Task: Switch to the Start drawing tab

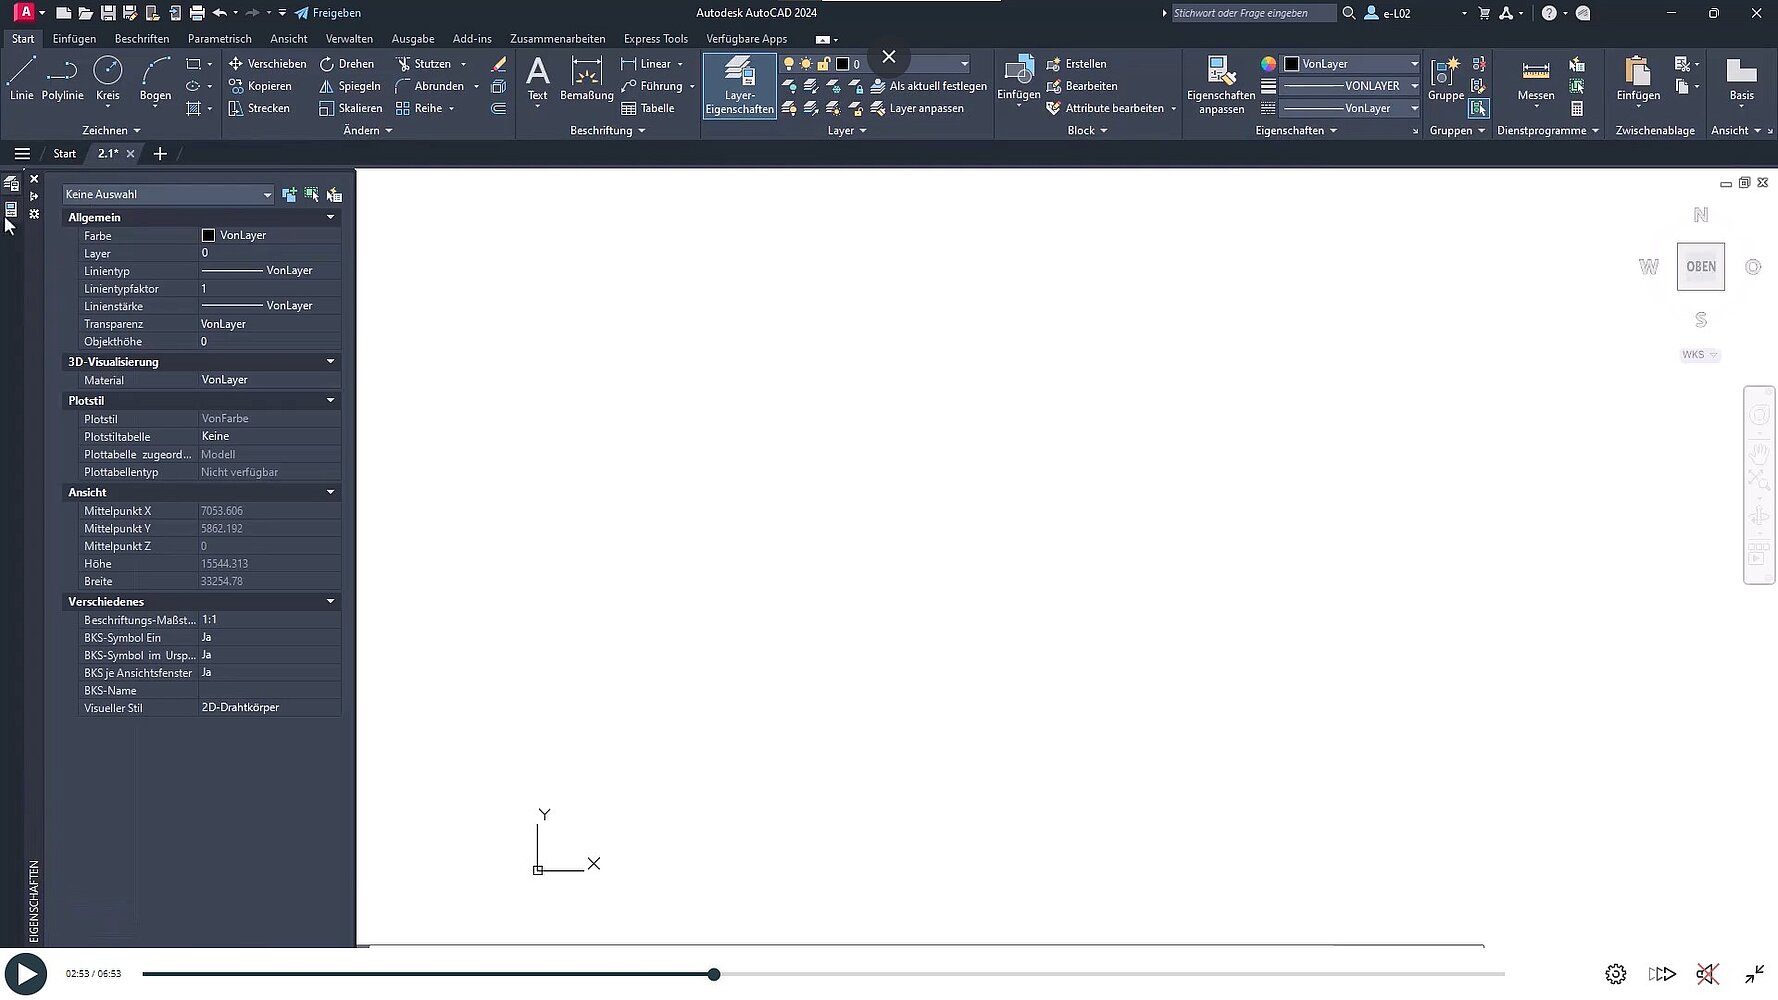Action: pos(64,154)
